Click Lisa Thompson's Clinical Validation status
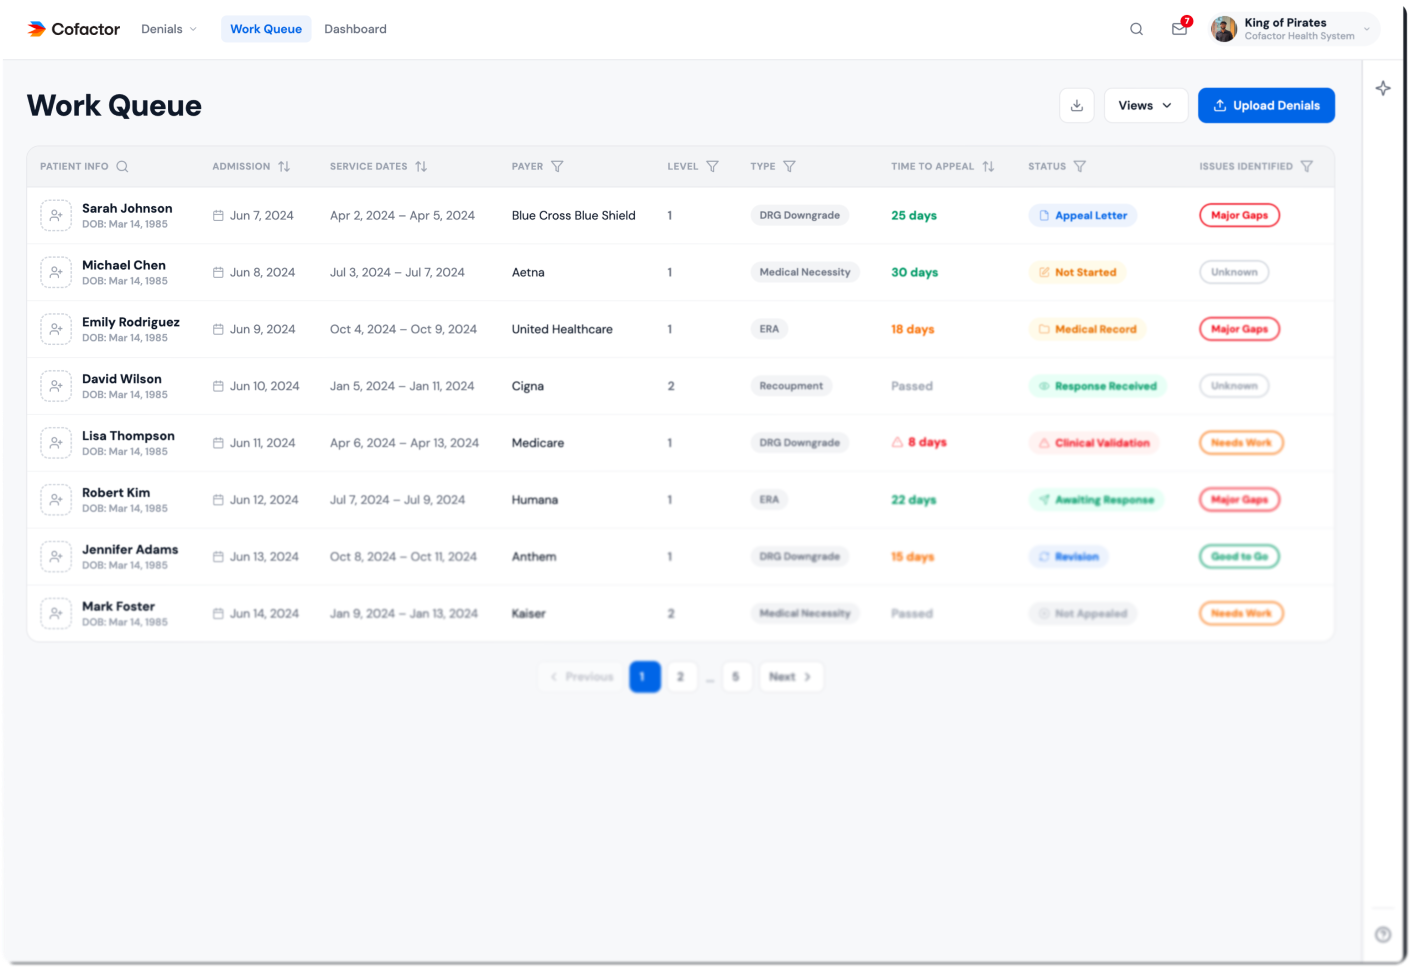The height and width of the screenshot is (967, 1410). (x=1094, y=443)
